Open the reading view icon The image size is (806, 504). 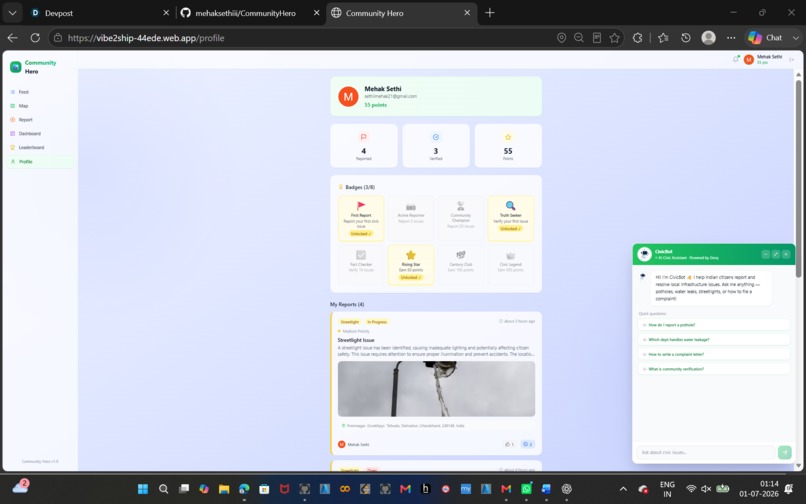(x=597, y=38)
